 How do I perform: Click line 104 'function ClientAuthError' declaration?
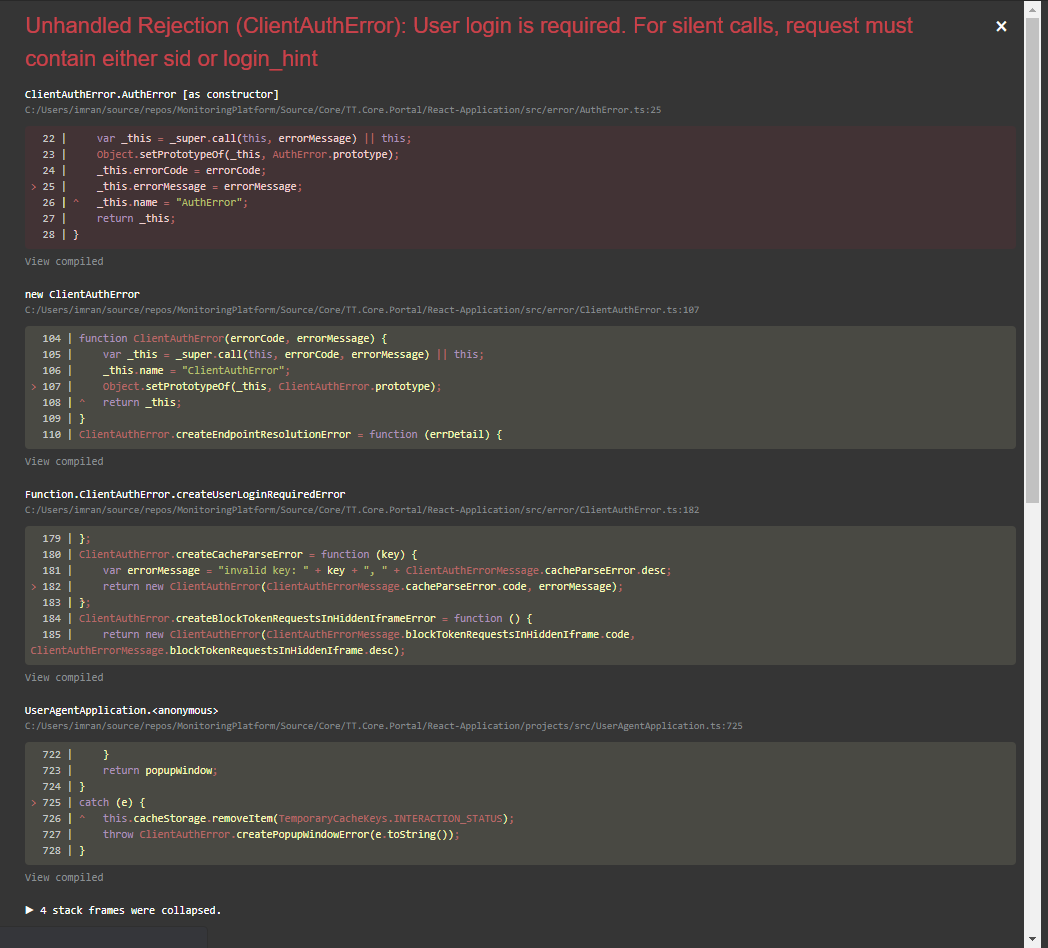click(233, 338)
